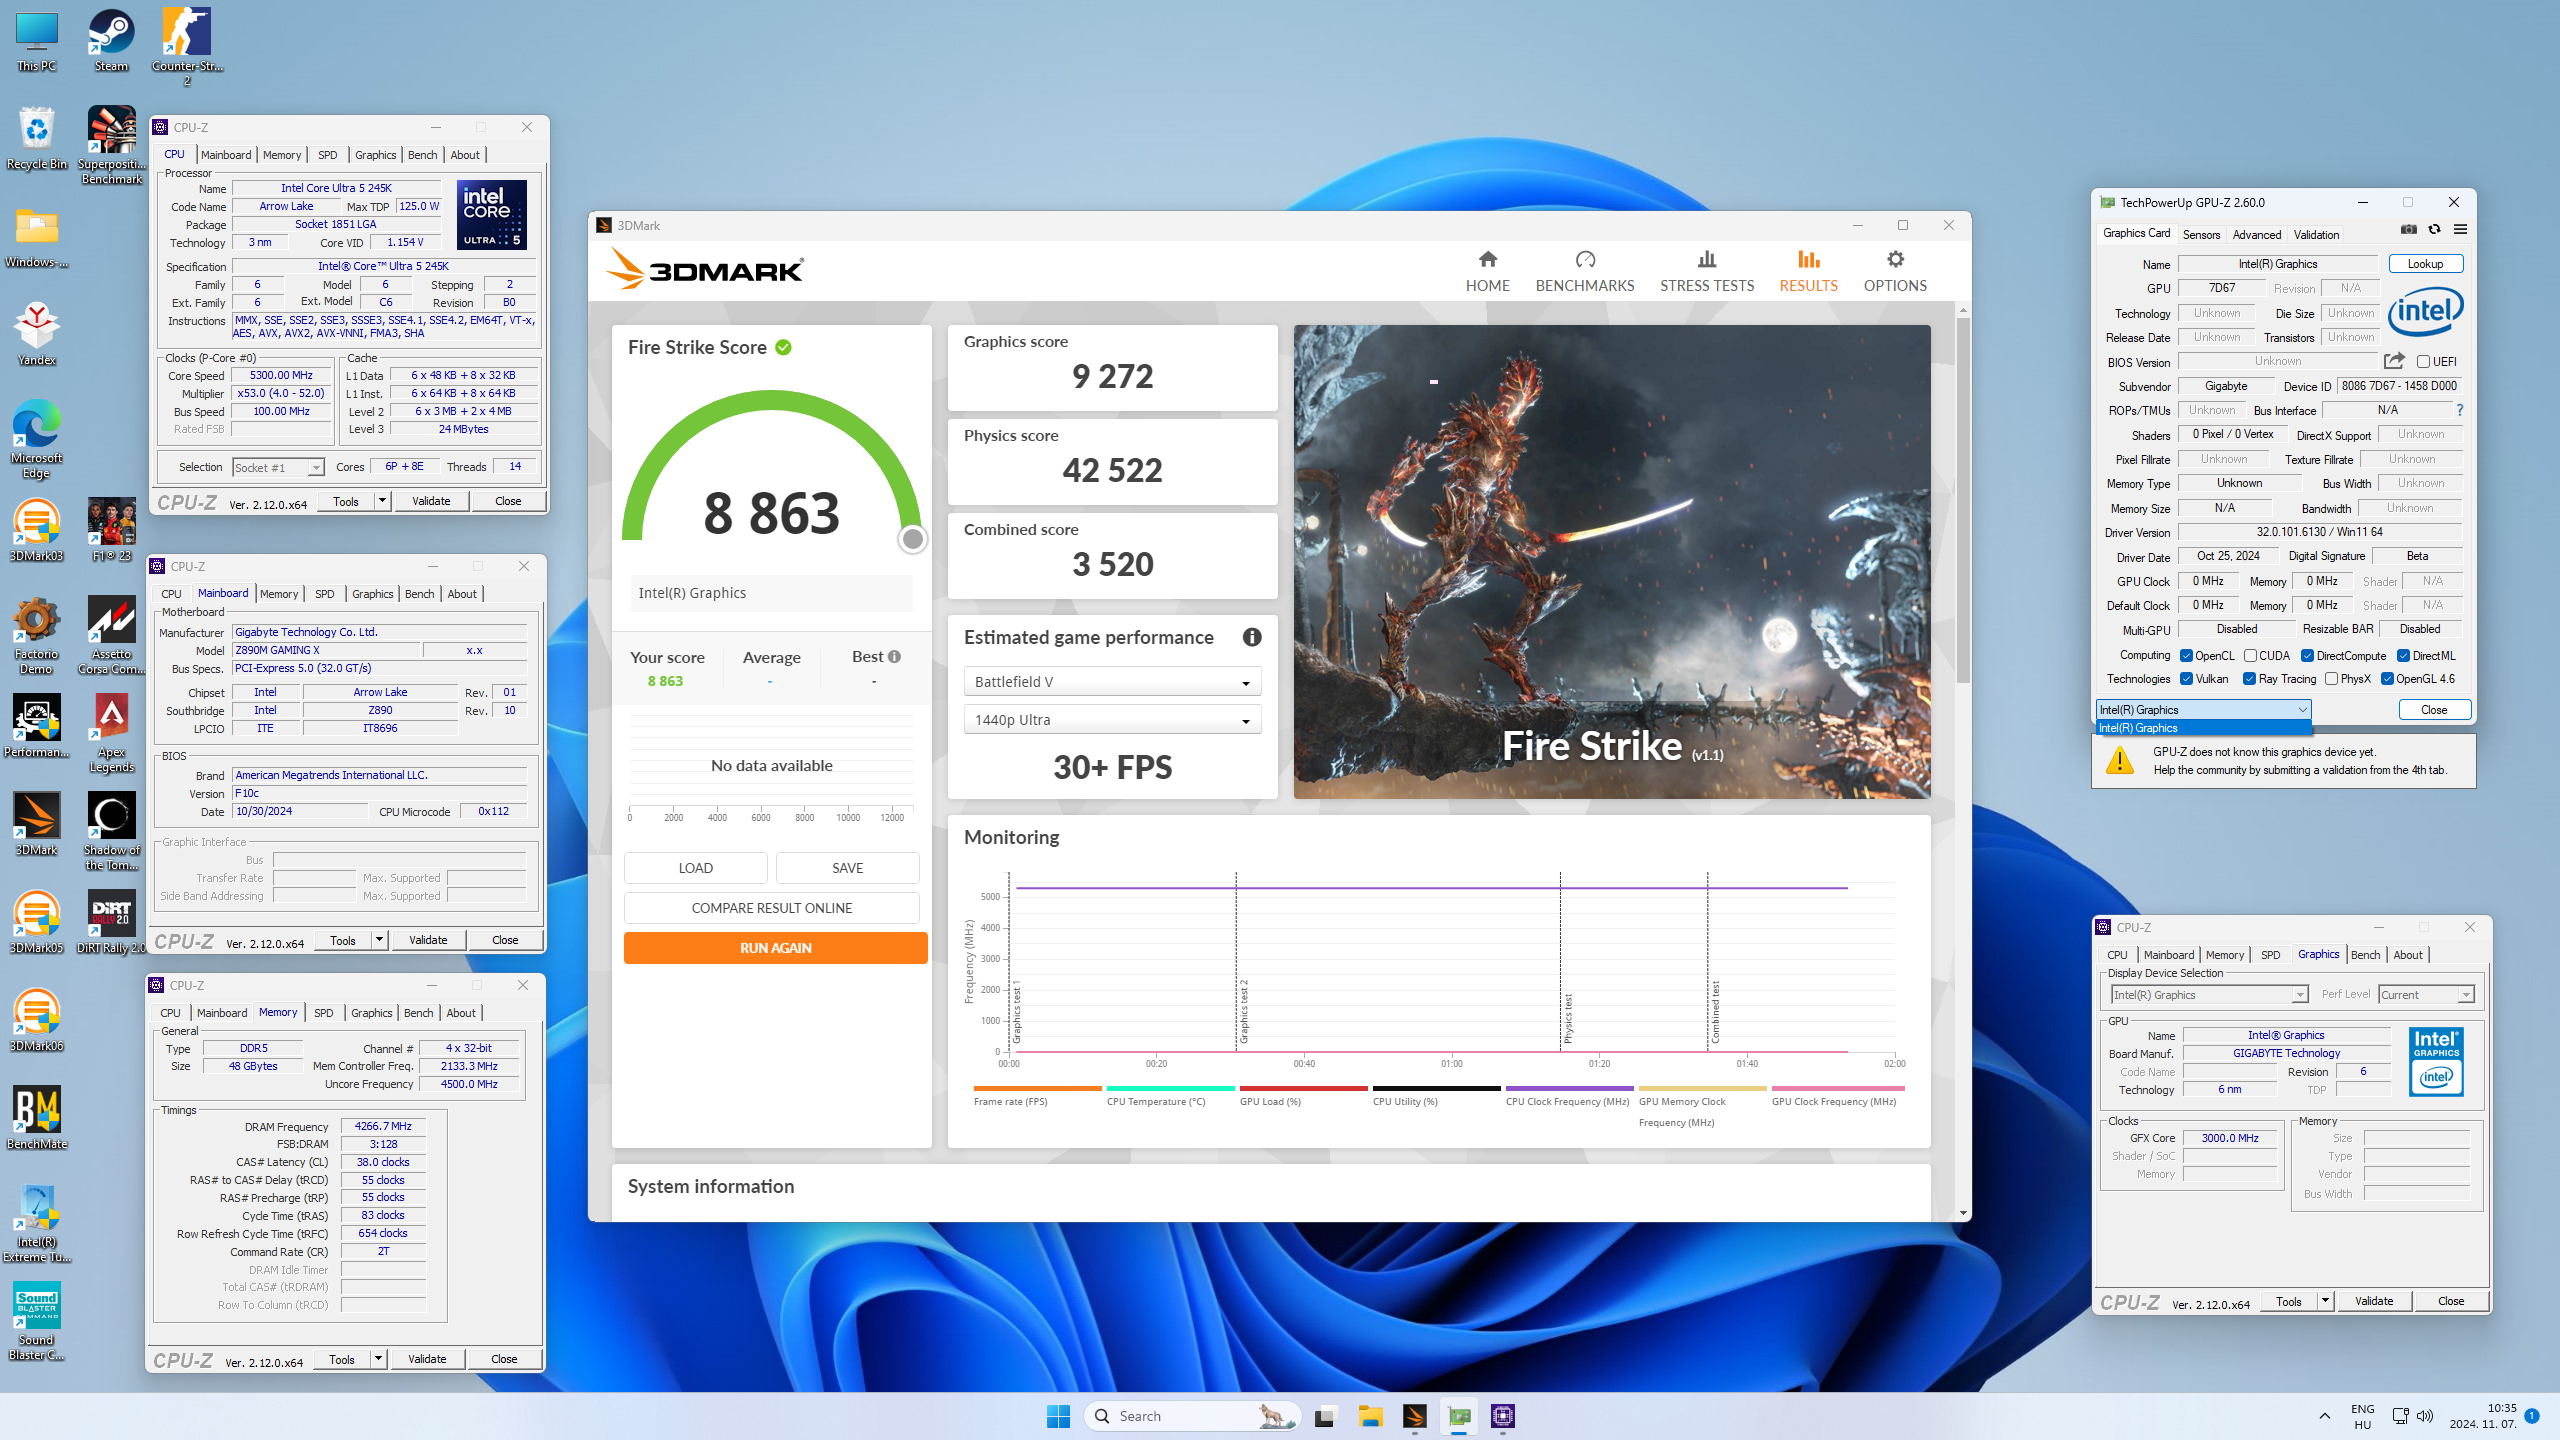2560x1440 pixels.
Task: Expand Tools dropdown arrow in CPU-Z CPU window
Action: pyautogui.click(x=382, y=501)
